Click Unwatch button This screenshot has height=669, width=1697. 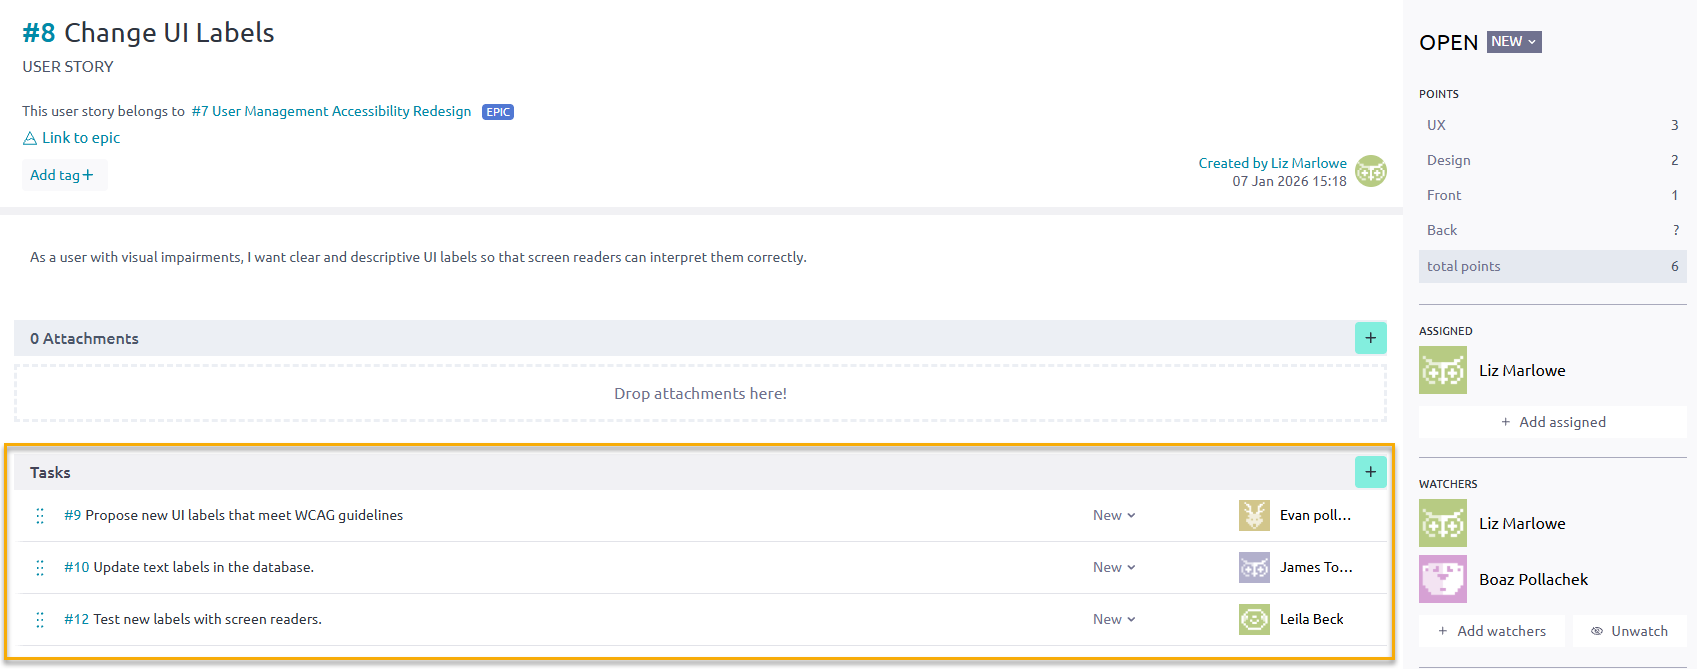click(1629, 631)
